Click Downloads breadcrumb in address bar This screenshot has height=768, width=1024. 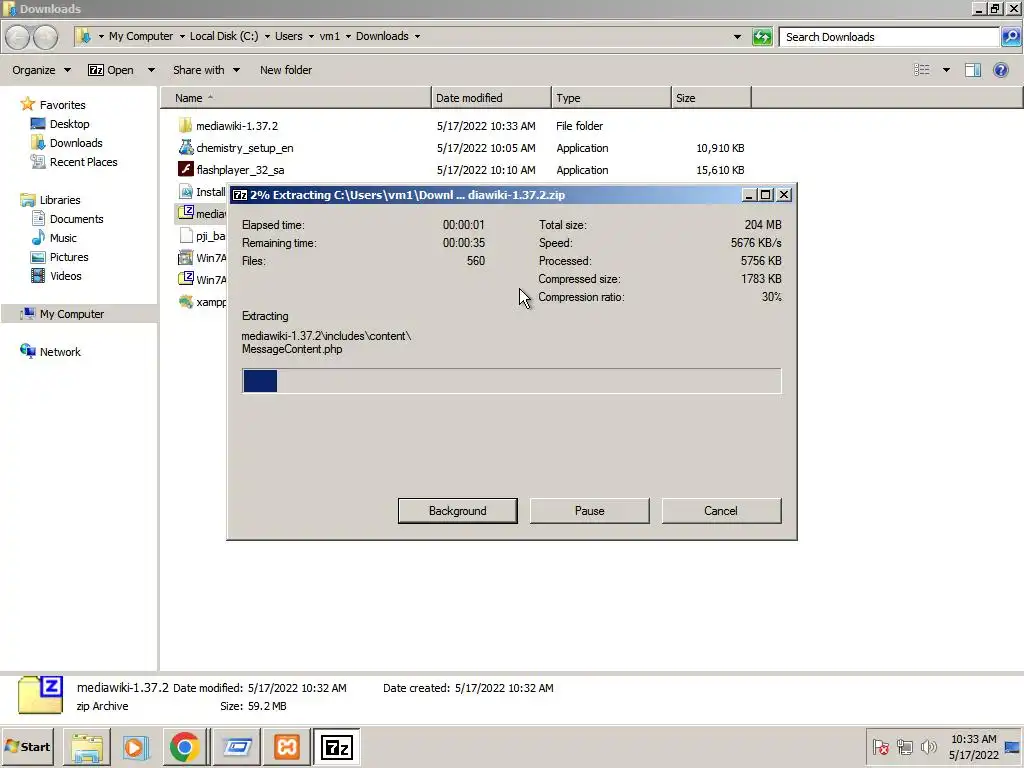pyautogui.click(x=382, y=36)
